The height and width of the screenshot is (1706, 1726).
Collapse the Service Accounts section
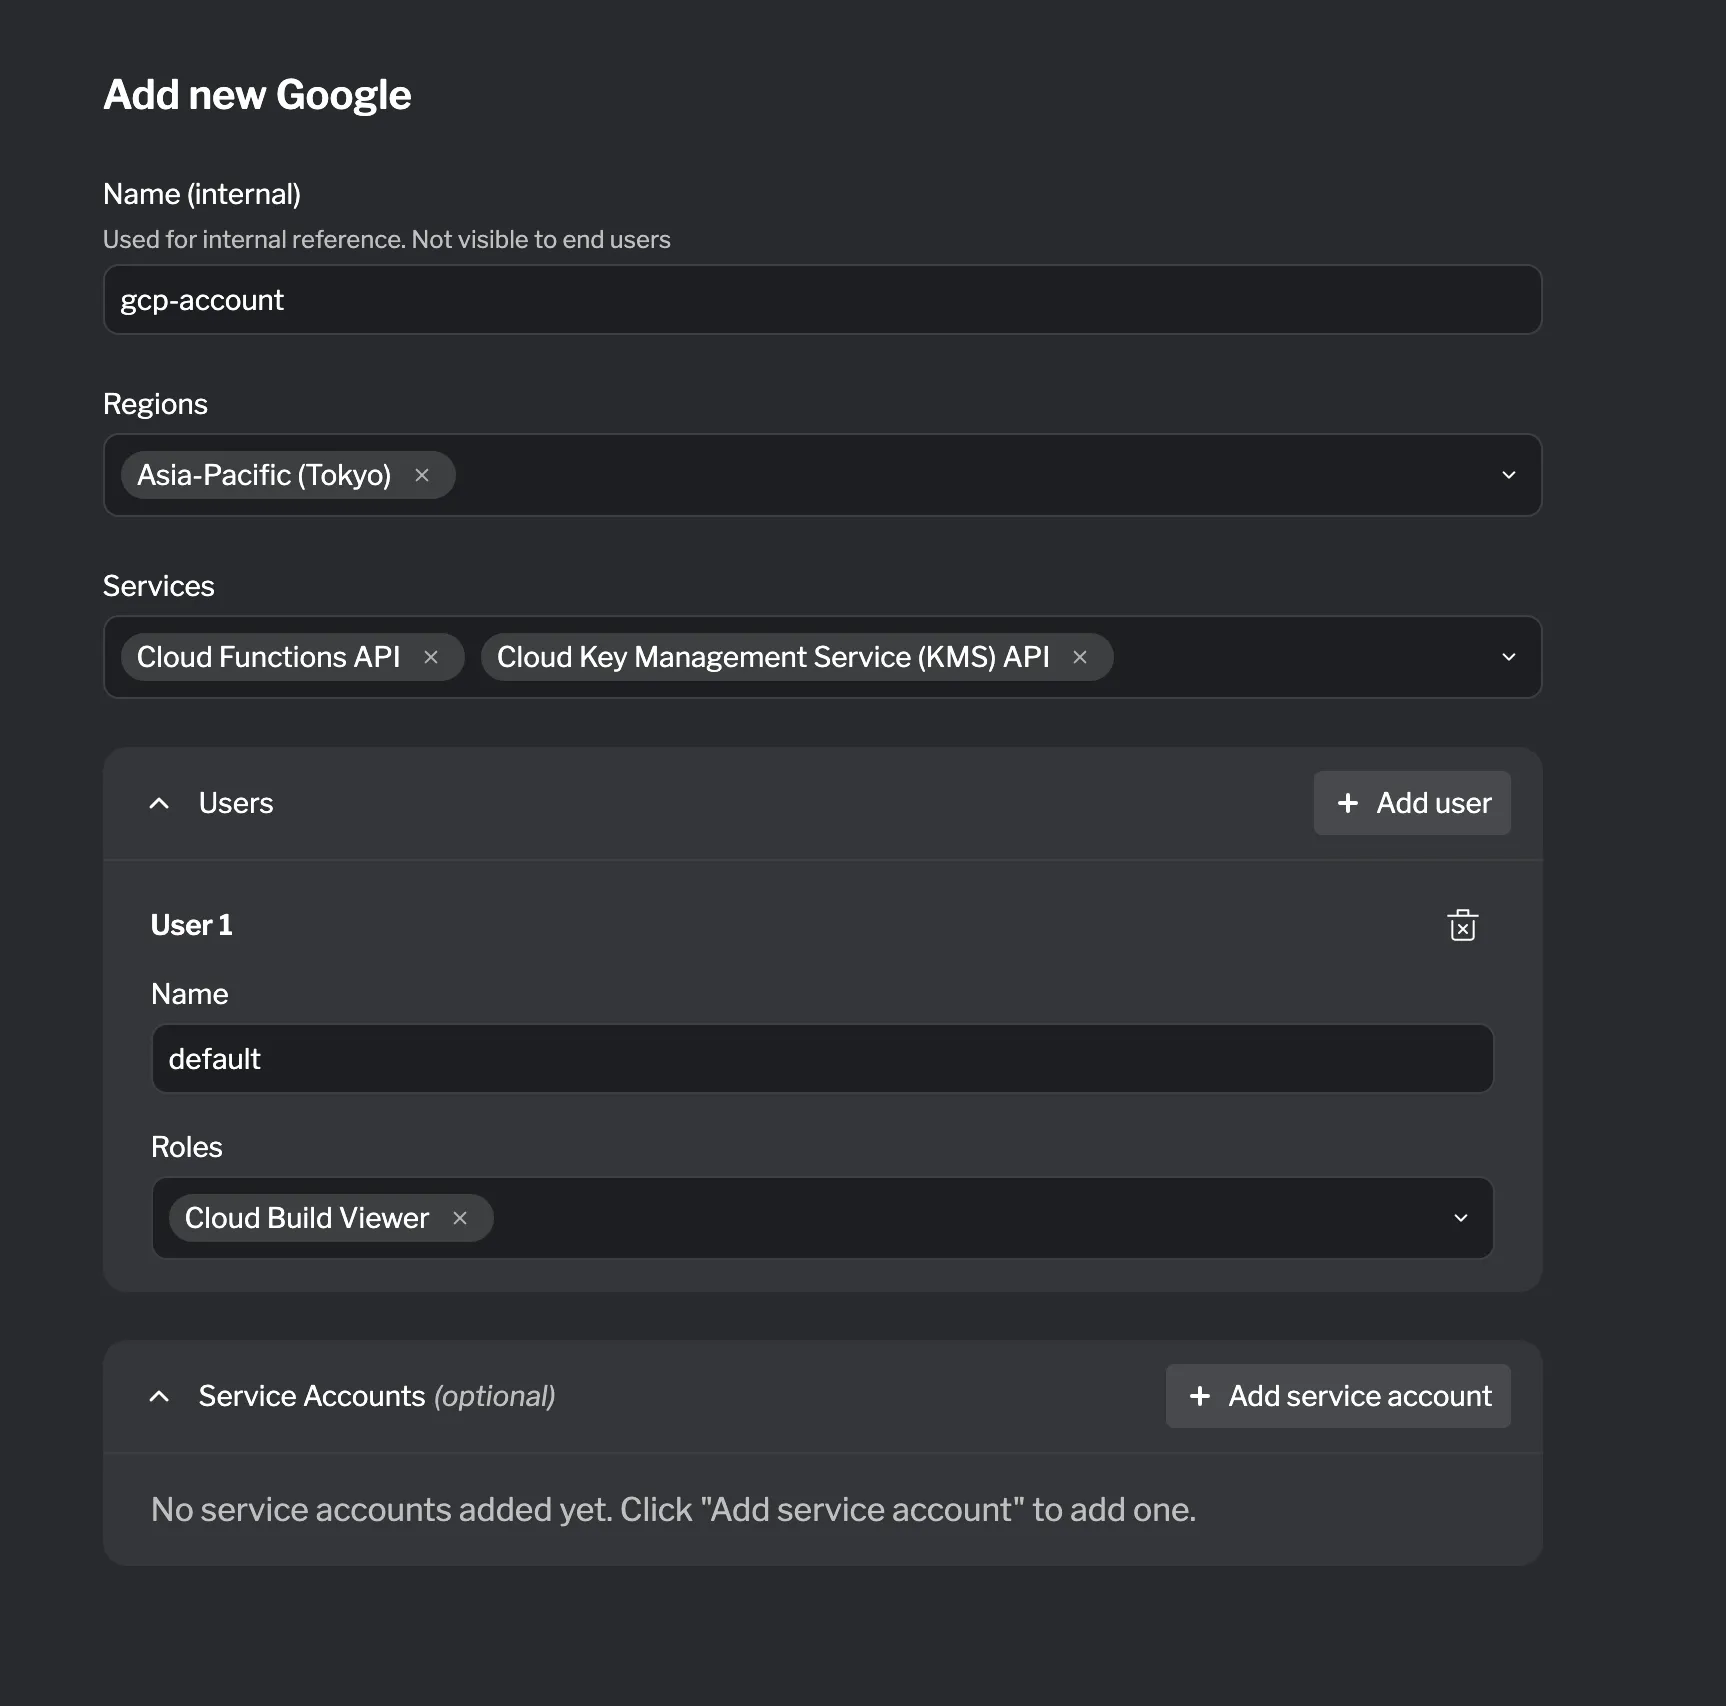[x=159, y=1396]
